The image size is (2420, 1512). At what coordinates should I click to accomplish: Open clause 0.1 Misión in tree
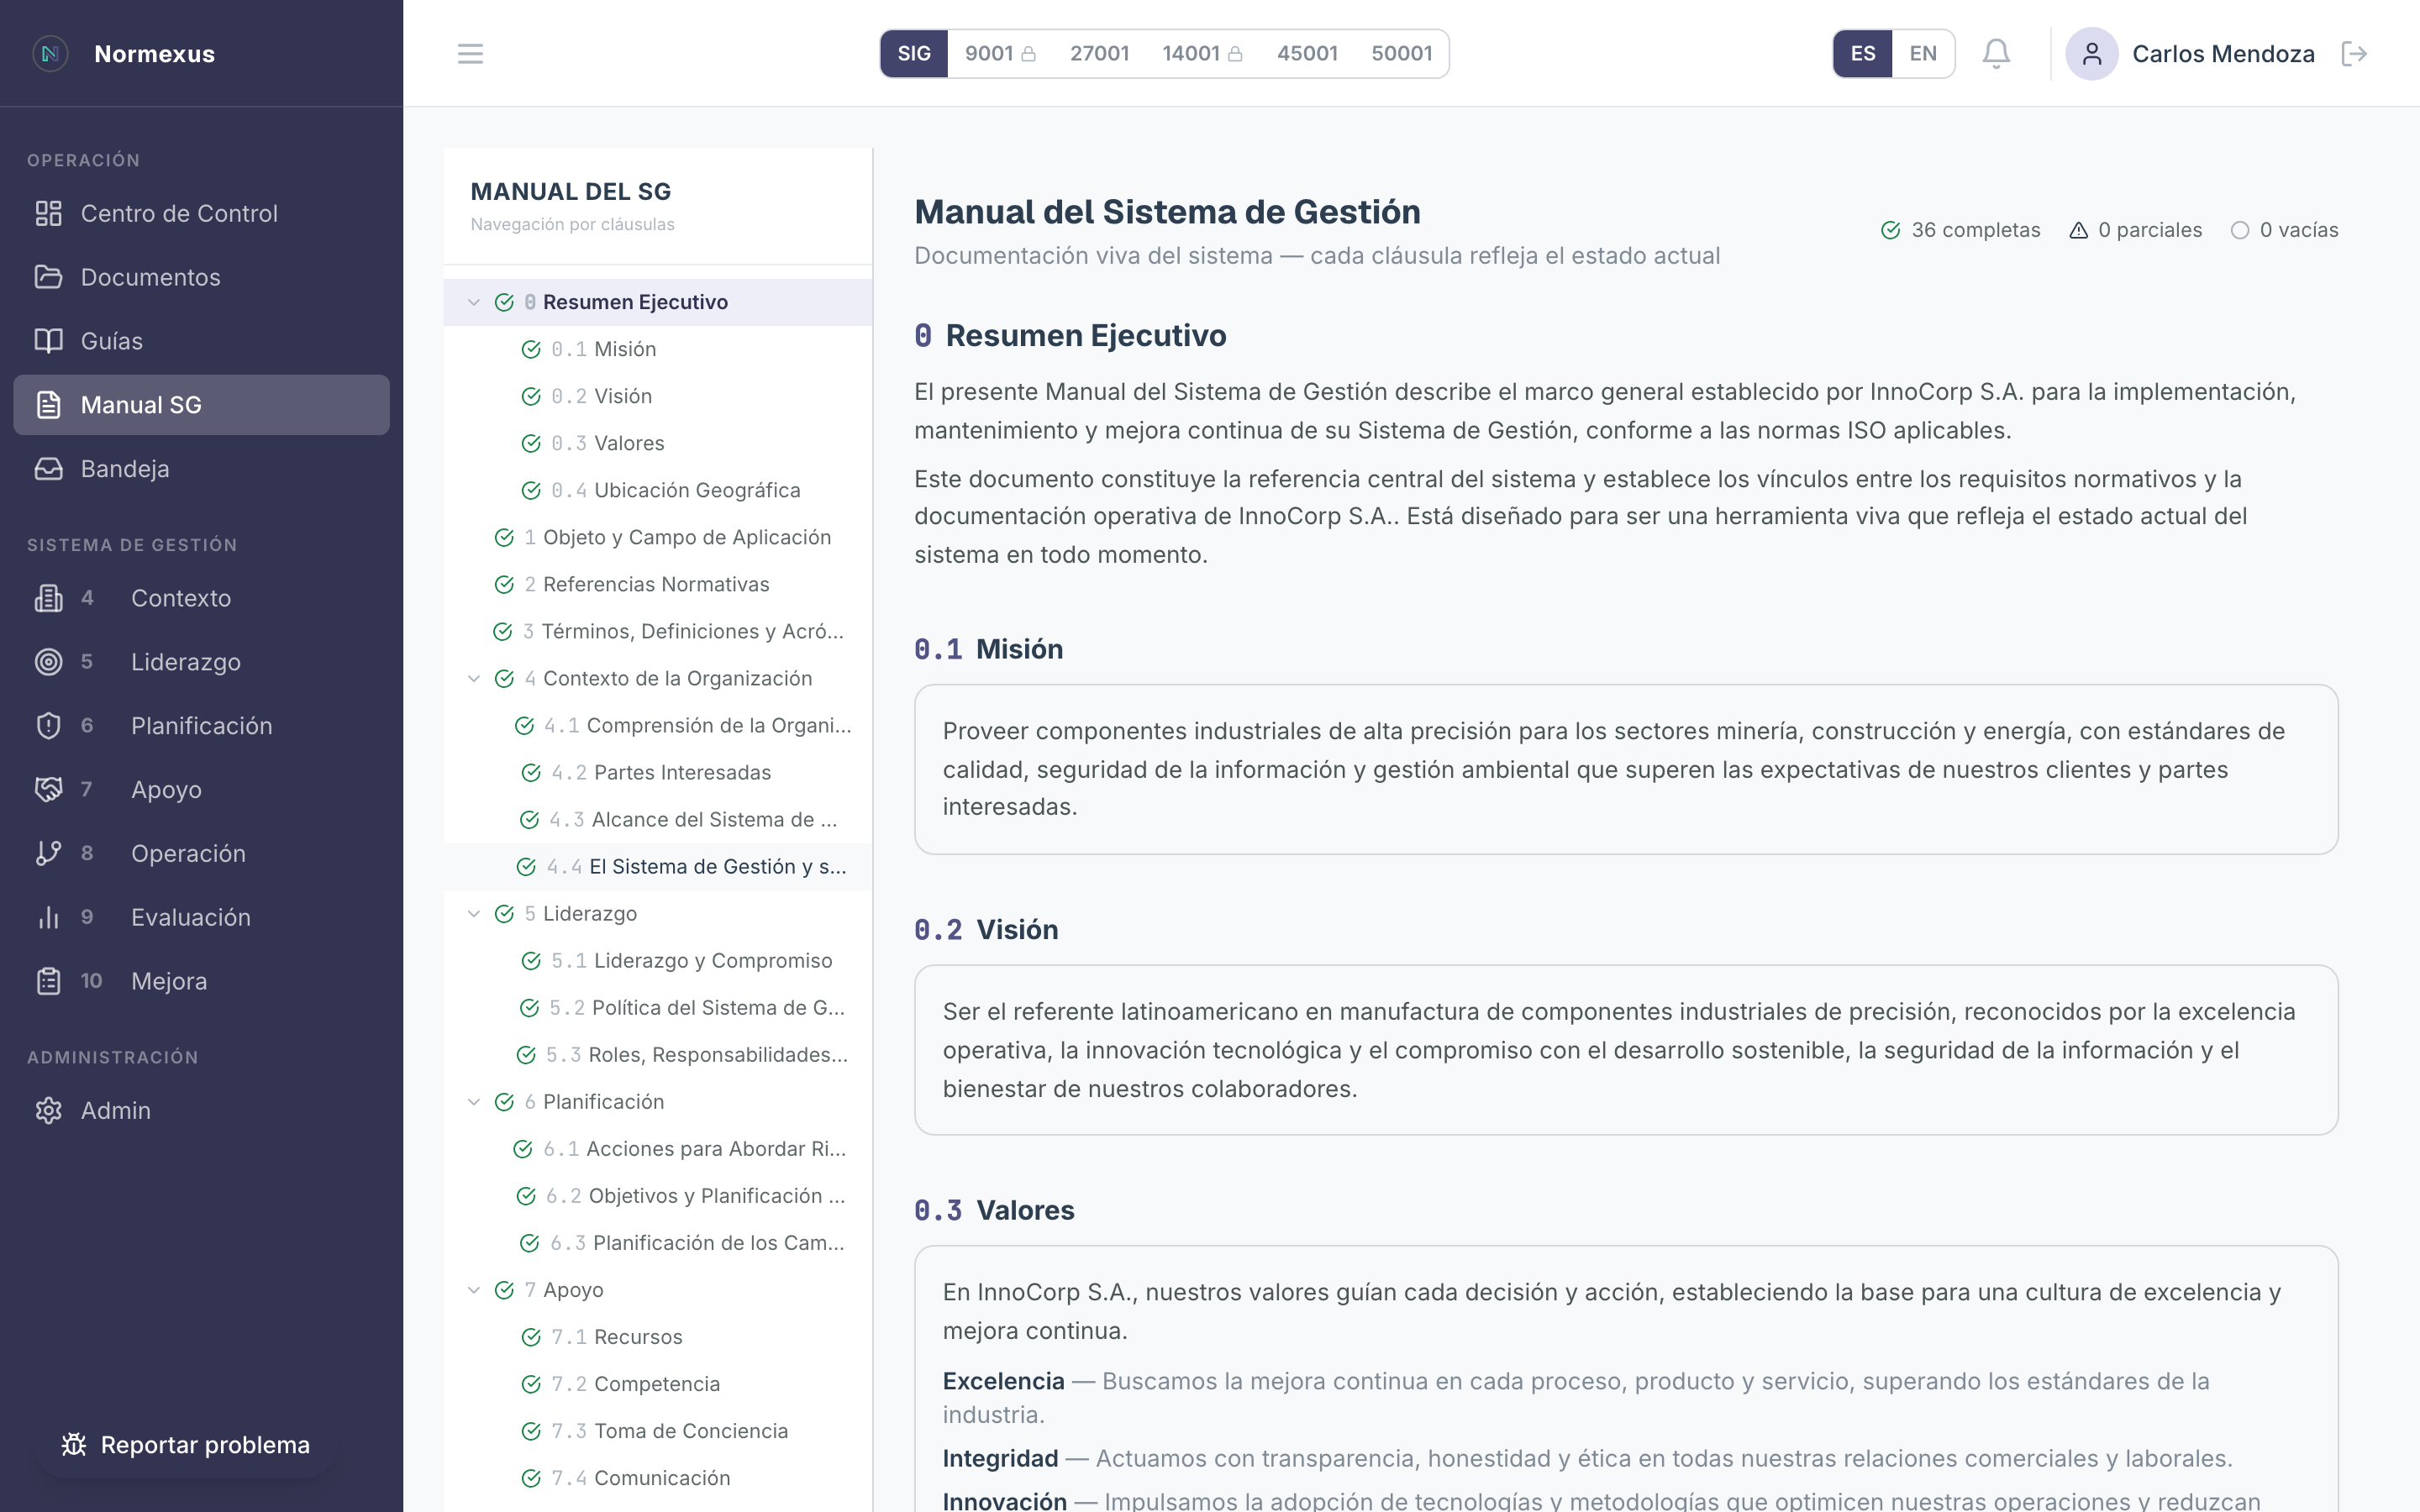tap(658, 349)
